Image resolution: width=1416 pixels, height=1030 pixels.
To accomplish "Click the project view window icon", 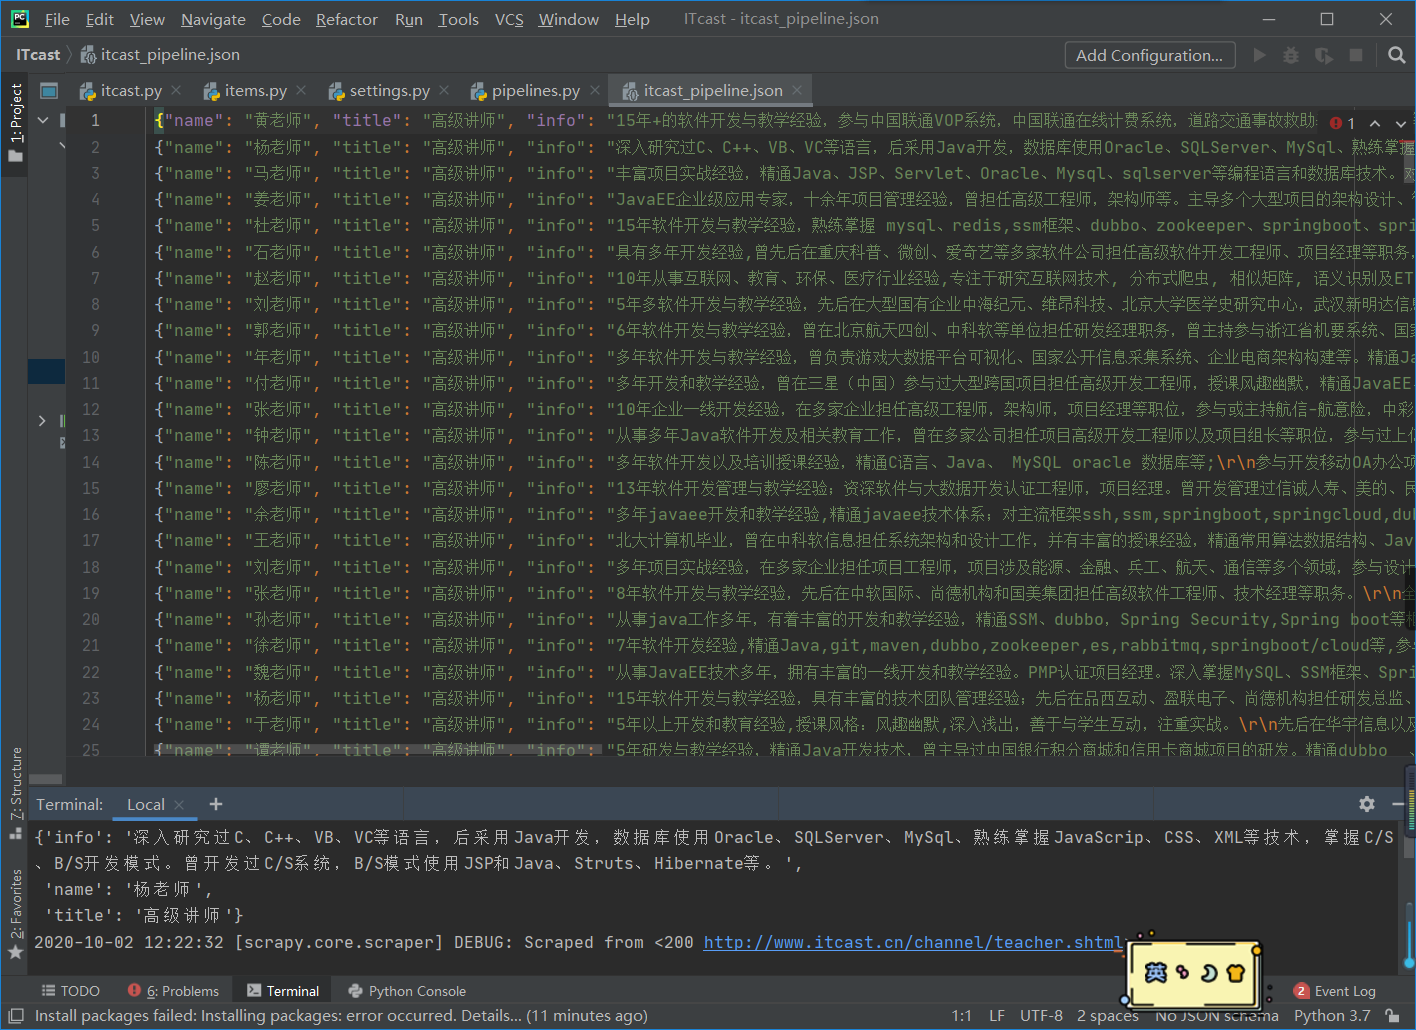I will [x=48, y=90].
